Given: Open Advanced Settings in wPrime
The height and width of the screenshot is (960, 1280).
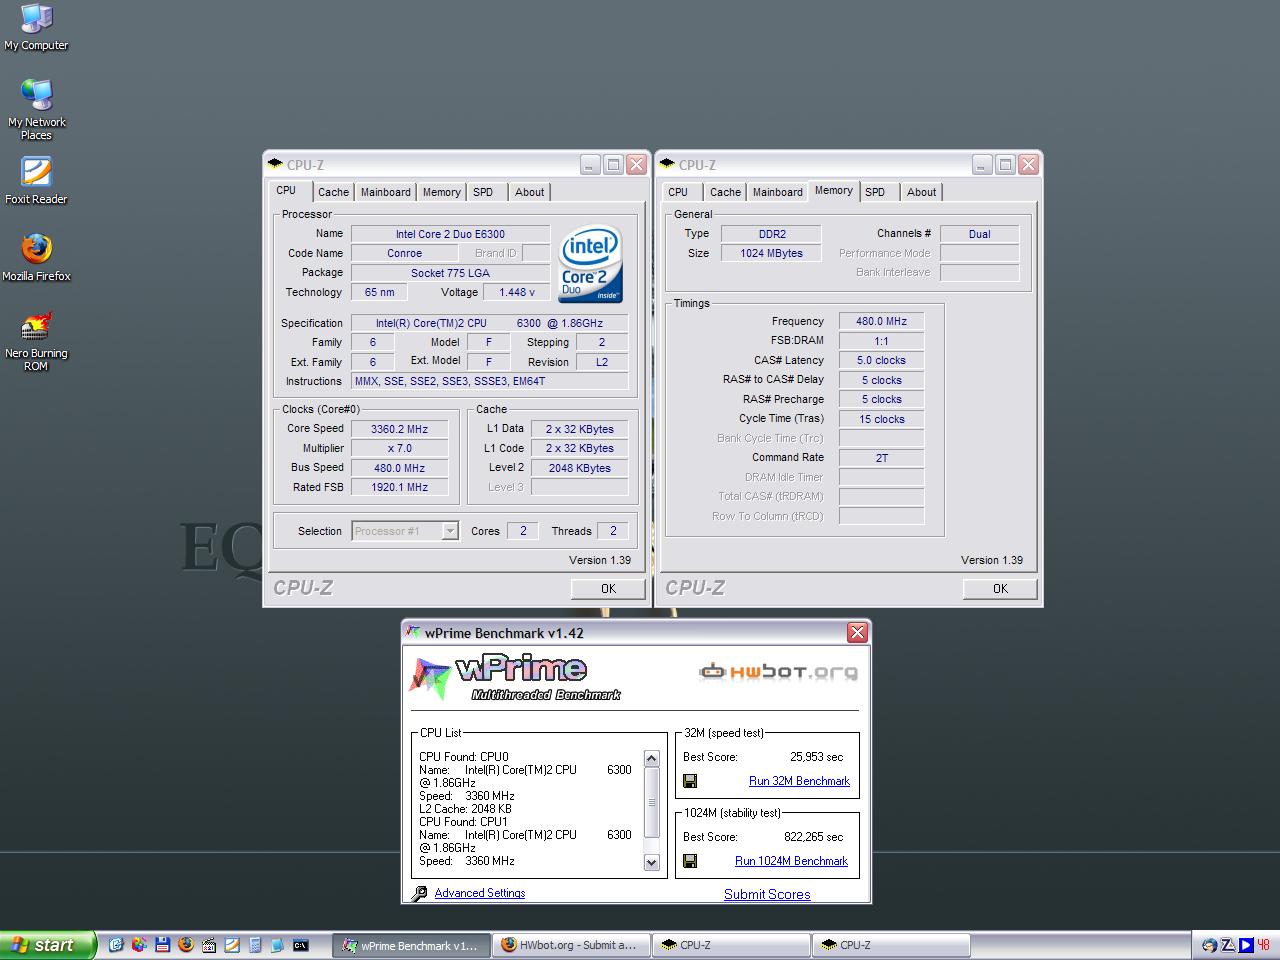Looking at the screenshot, I should coord(480,894).
